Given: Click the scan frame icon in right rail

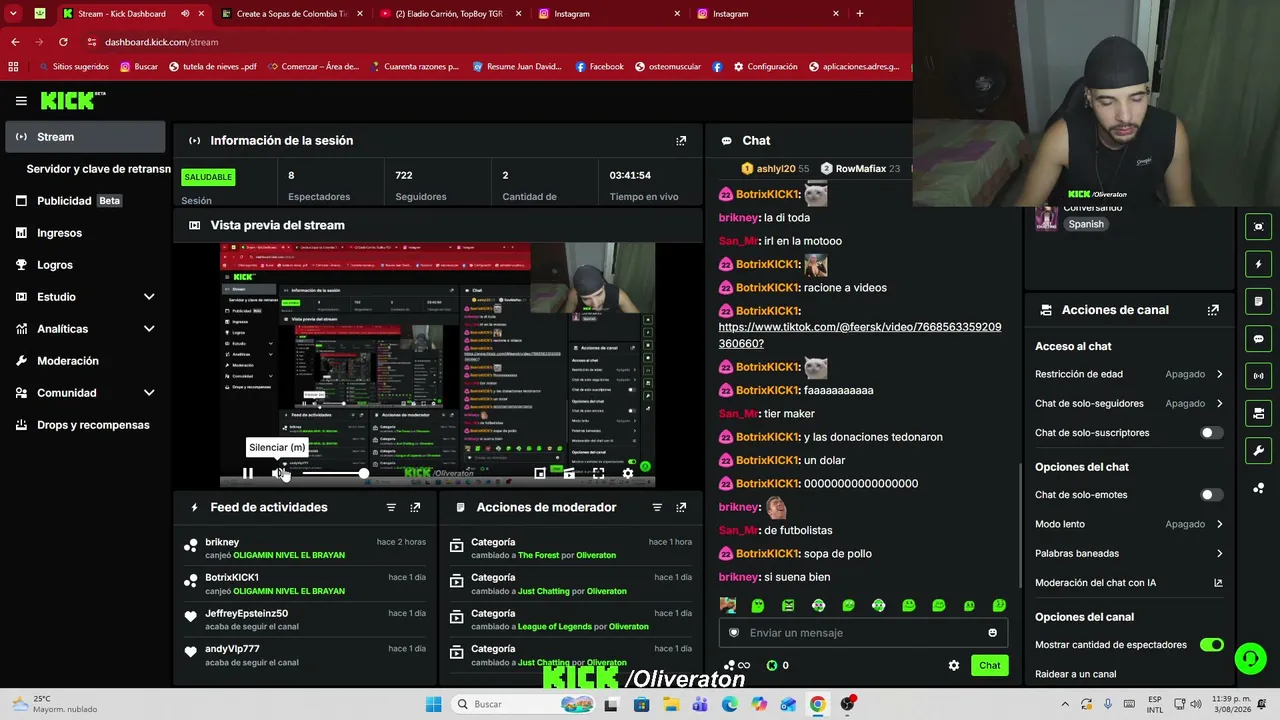Looking at the screenshot, I should coord(1259,227).
